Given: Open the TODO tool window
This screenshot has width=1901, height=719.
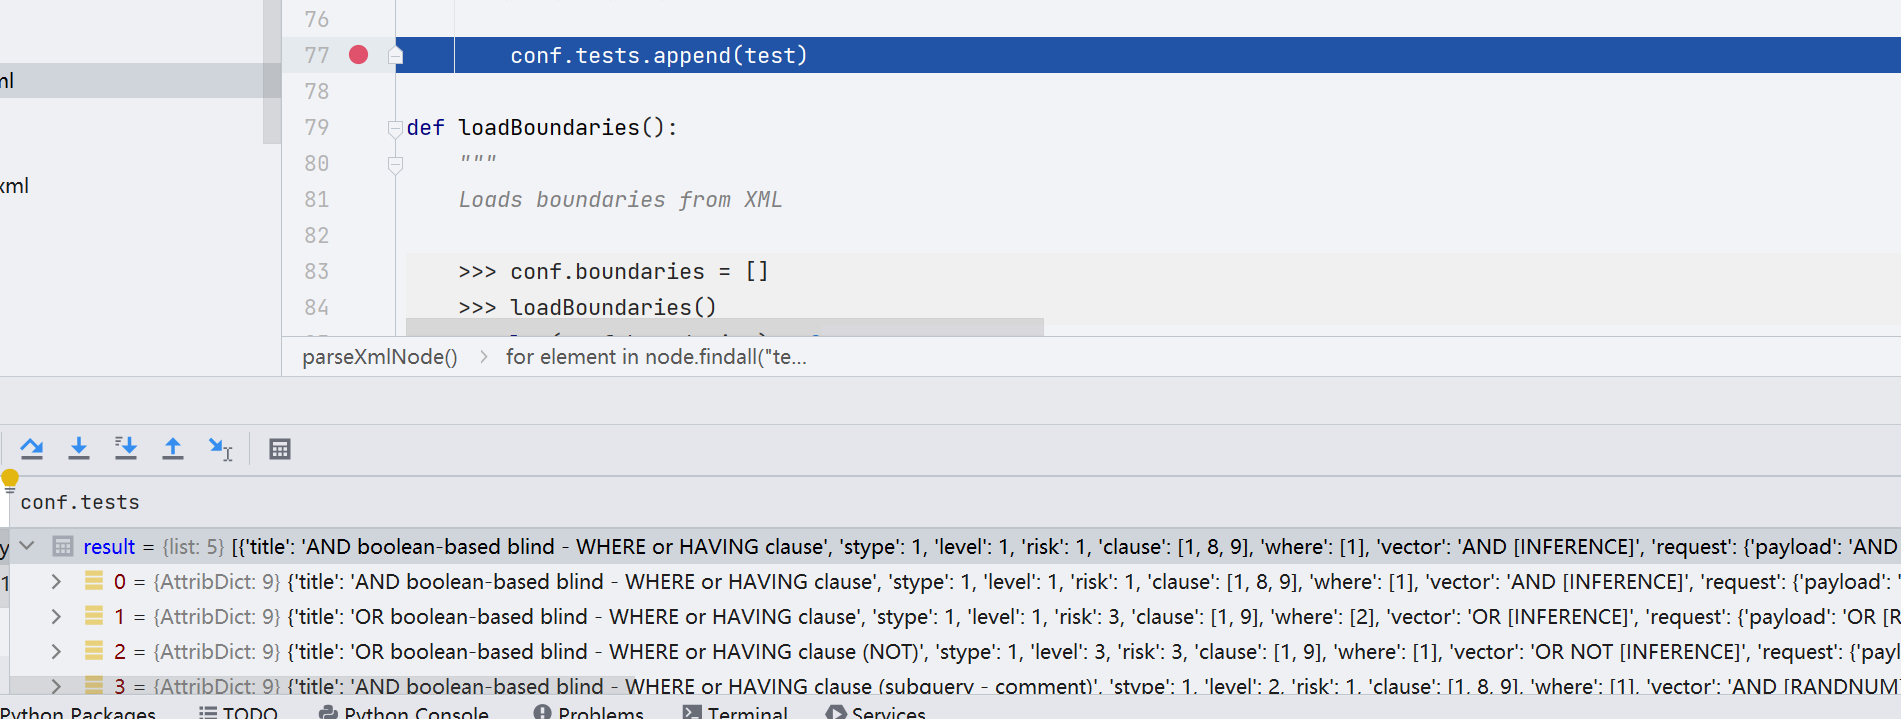Looking at the screenshot, I should click(238, 712).
